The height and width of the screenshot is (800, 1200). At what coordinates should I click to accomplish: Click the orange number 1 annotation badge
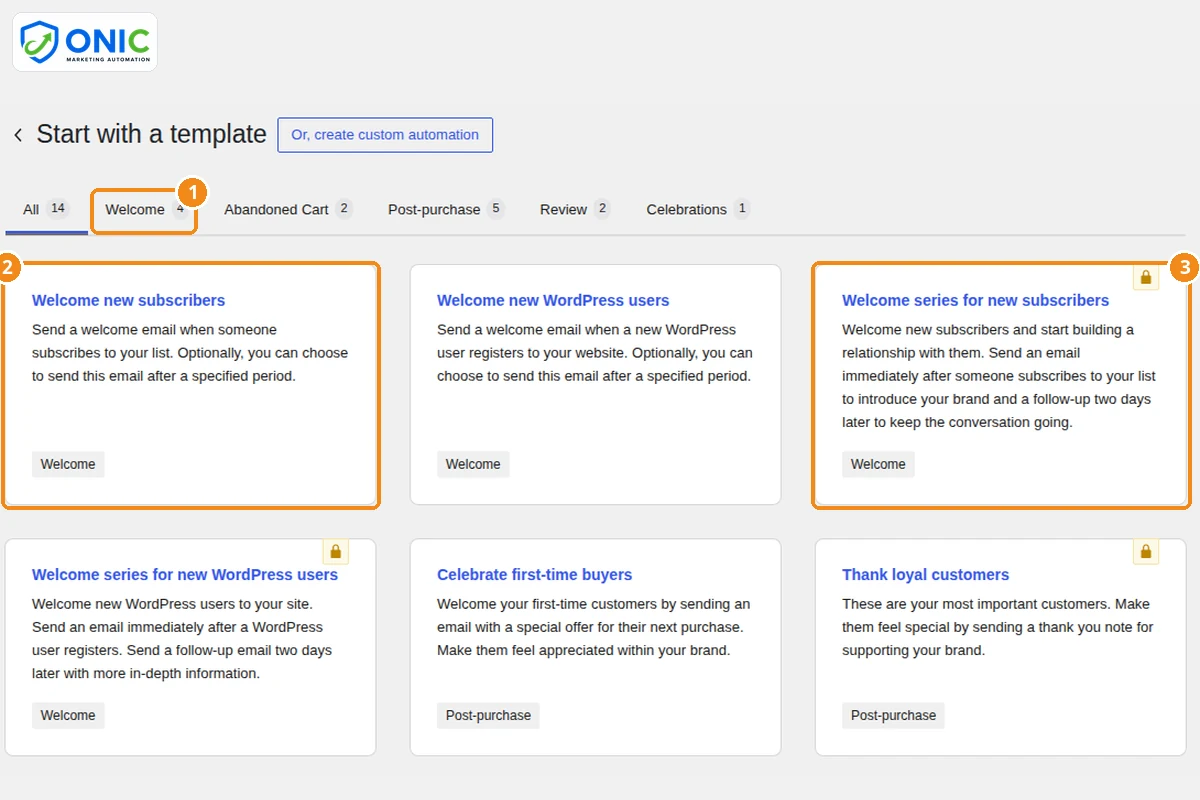tap(192, 193)
